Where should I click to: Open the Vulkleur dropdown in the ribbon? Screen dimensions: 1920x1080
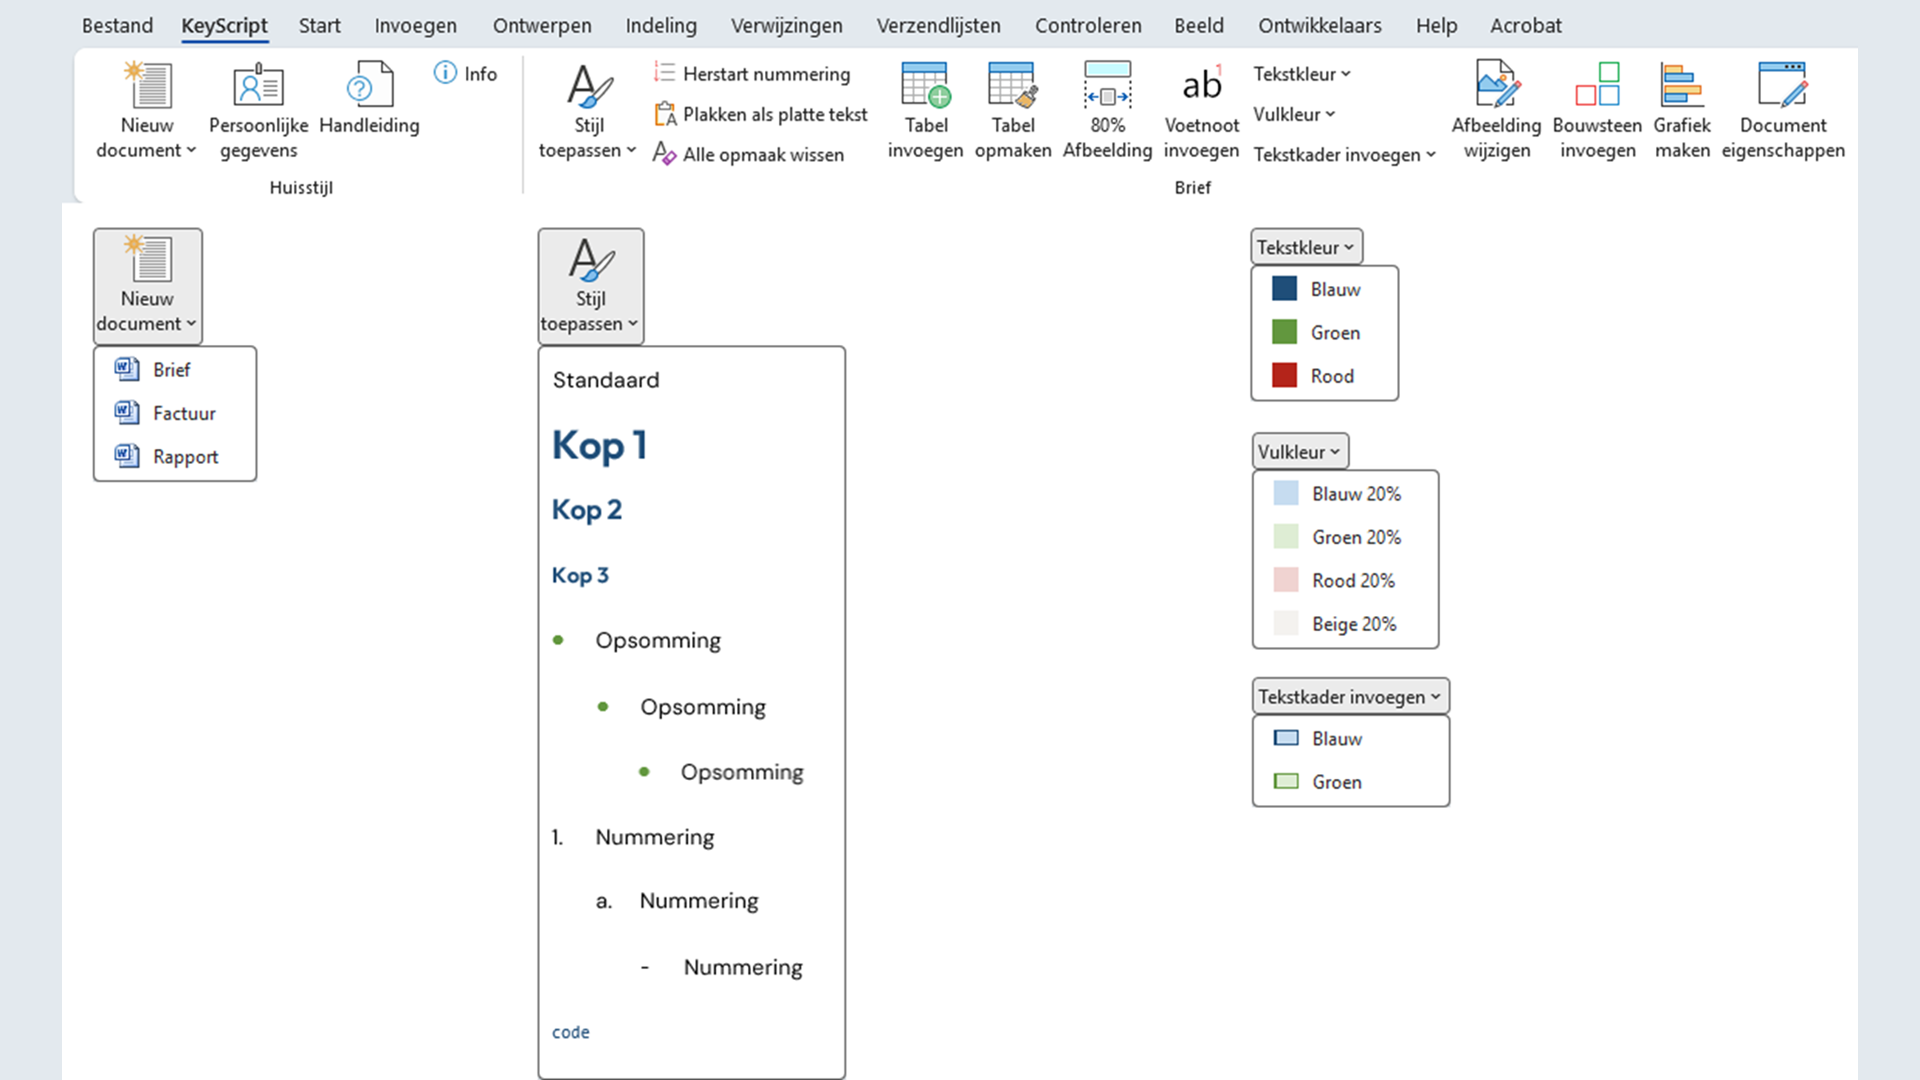point(1294,114)
